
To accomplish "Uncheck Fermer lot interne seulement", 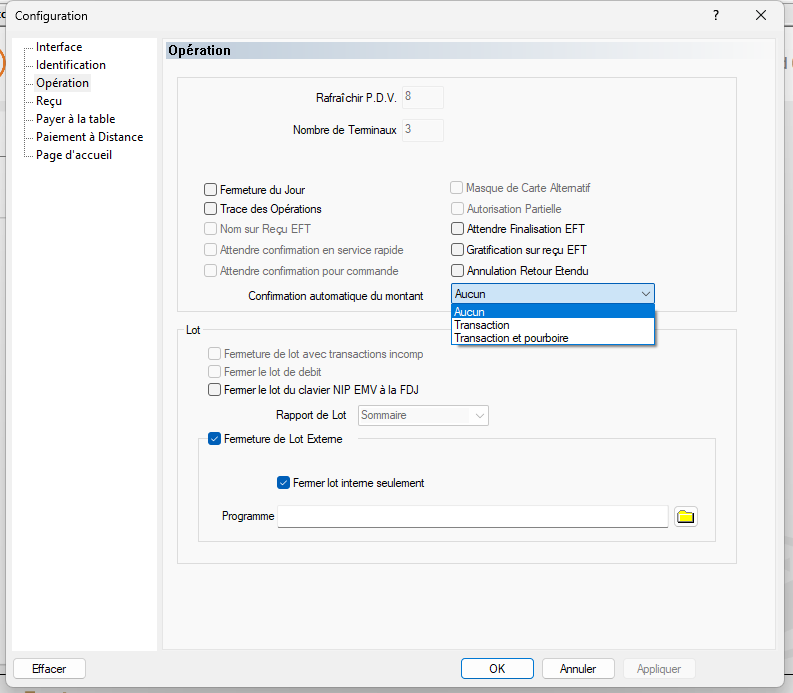I will (x=283, y=483).
